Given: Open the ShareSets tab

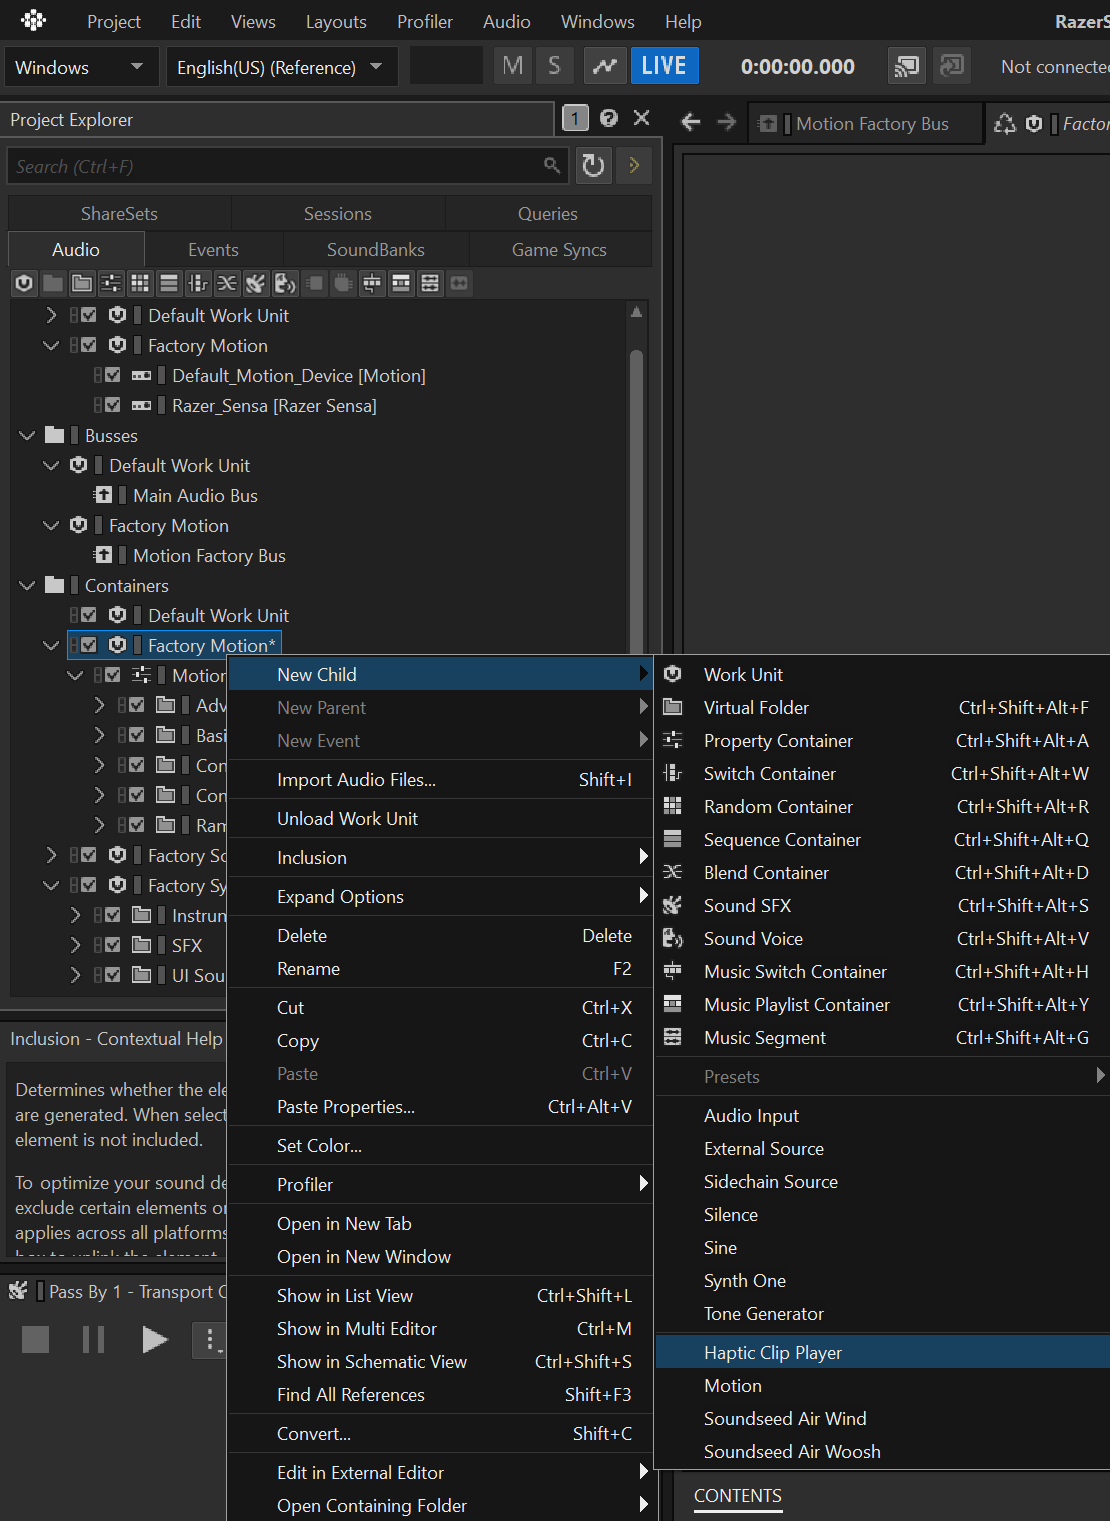Looking at the screenshot, I should 119,213.
